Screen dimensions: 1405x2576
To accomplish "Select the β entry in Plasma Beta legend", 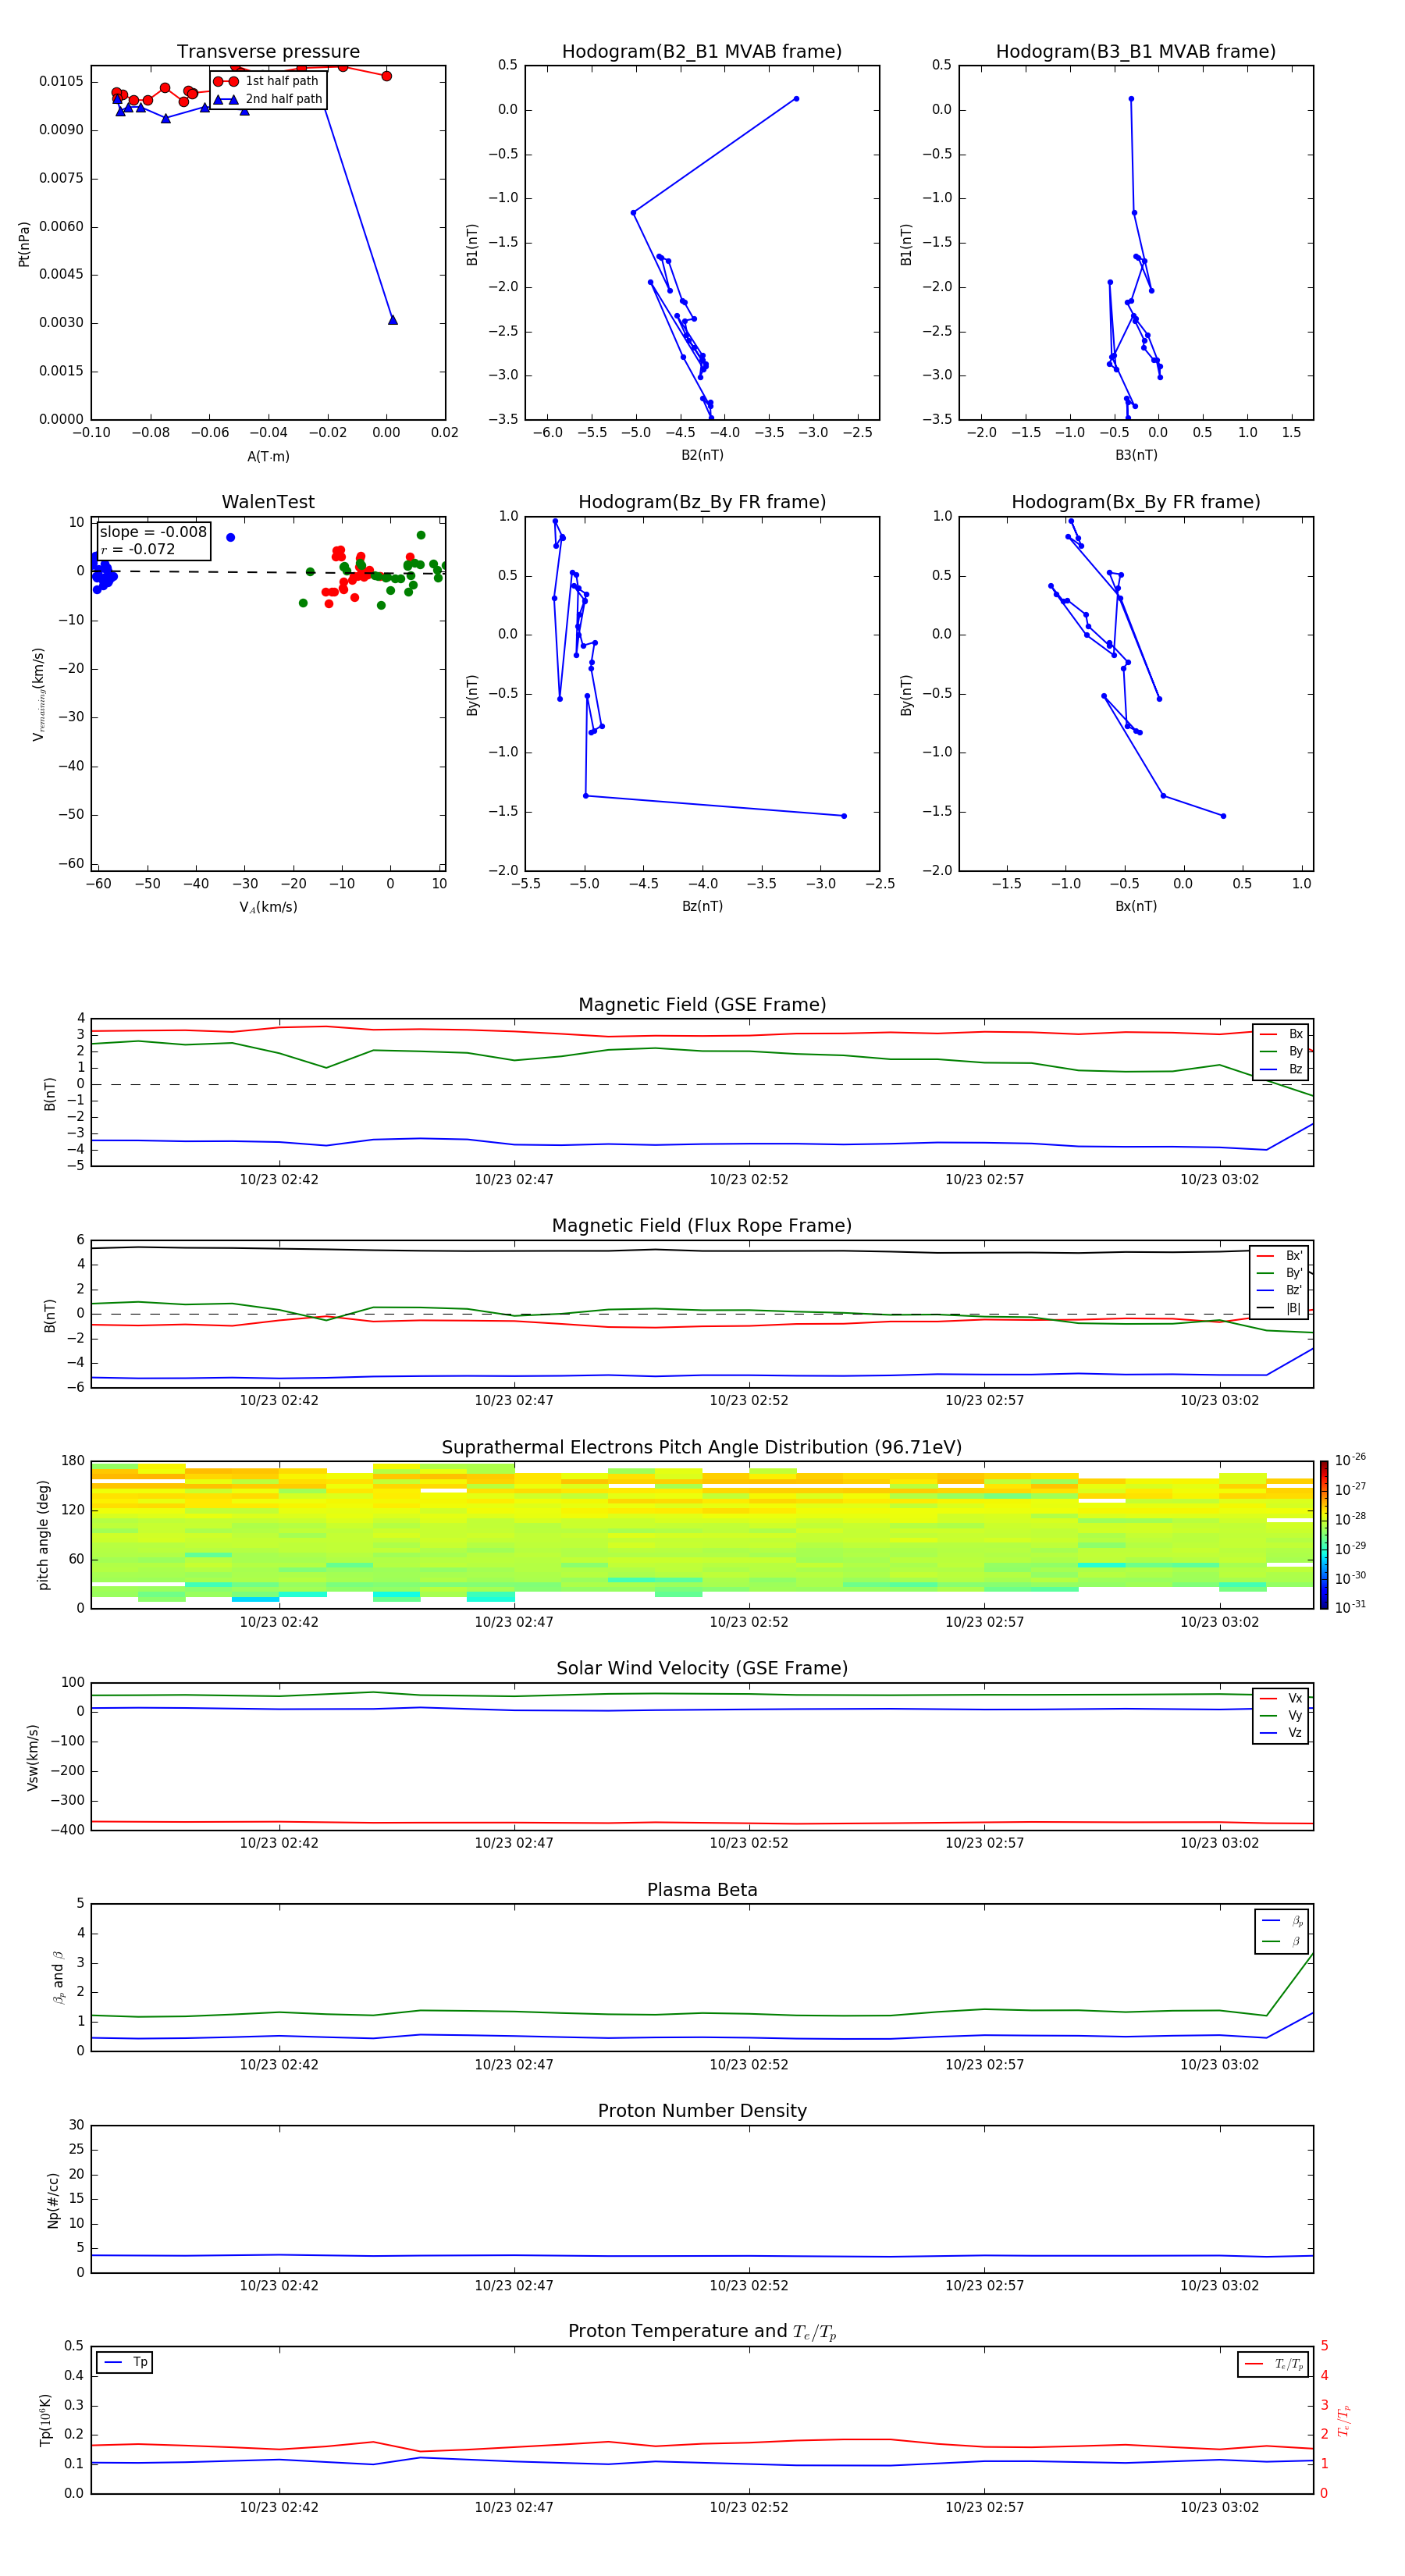I will coord(1282,1941).
